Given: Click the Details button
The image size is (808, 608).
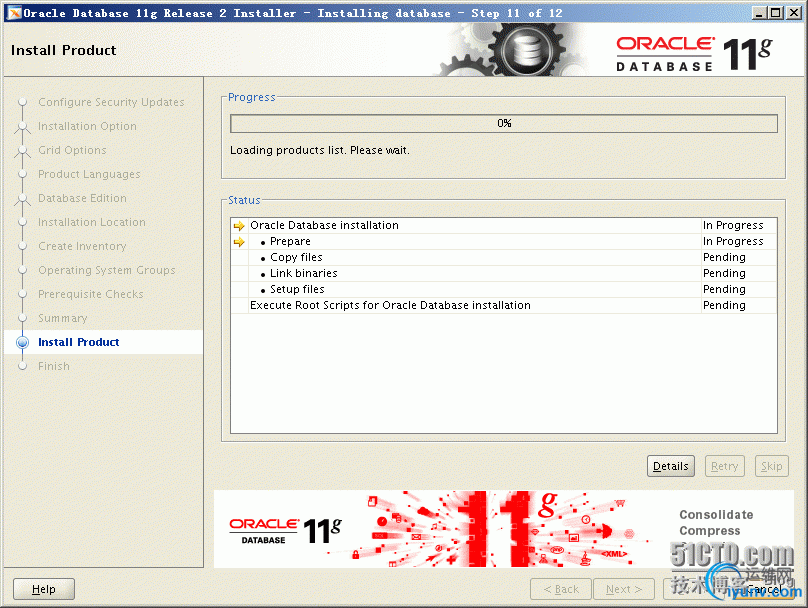Looking at the screenshot, I should 670,466.
